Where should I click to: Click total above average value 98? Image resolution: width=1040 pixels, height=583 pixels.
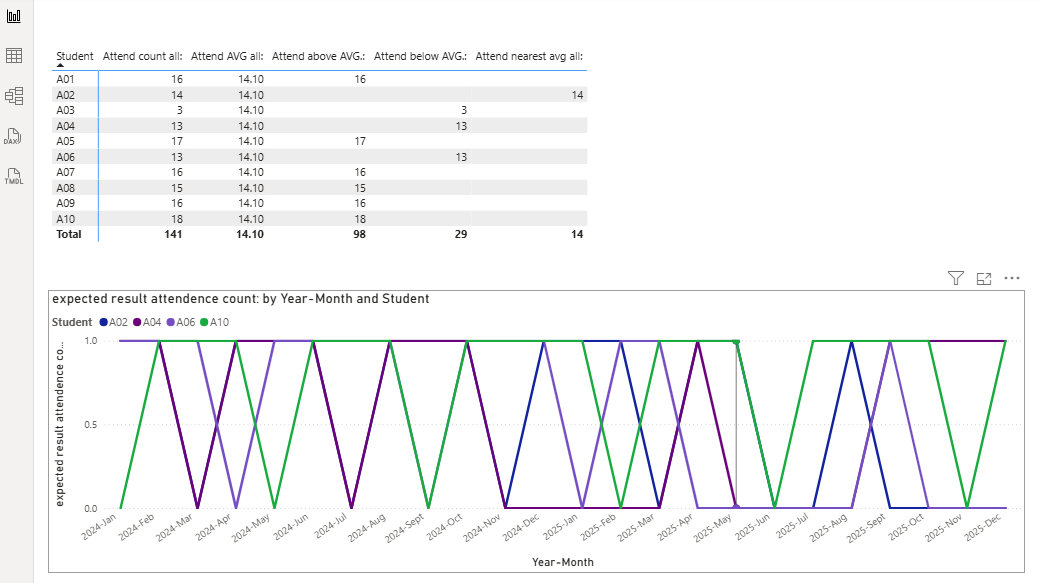point(359,234)
